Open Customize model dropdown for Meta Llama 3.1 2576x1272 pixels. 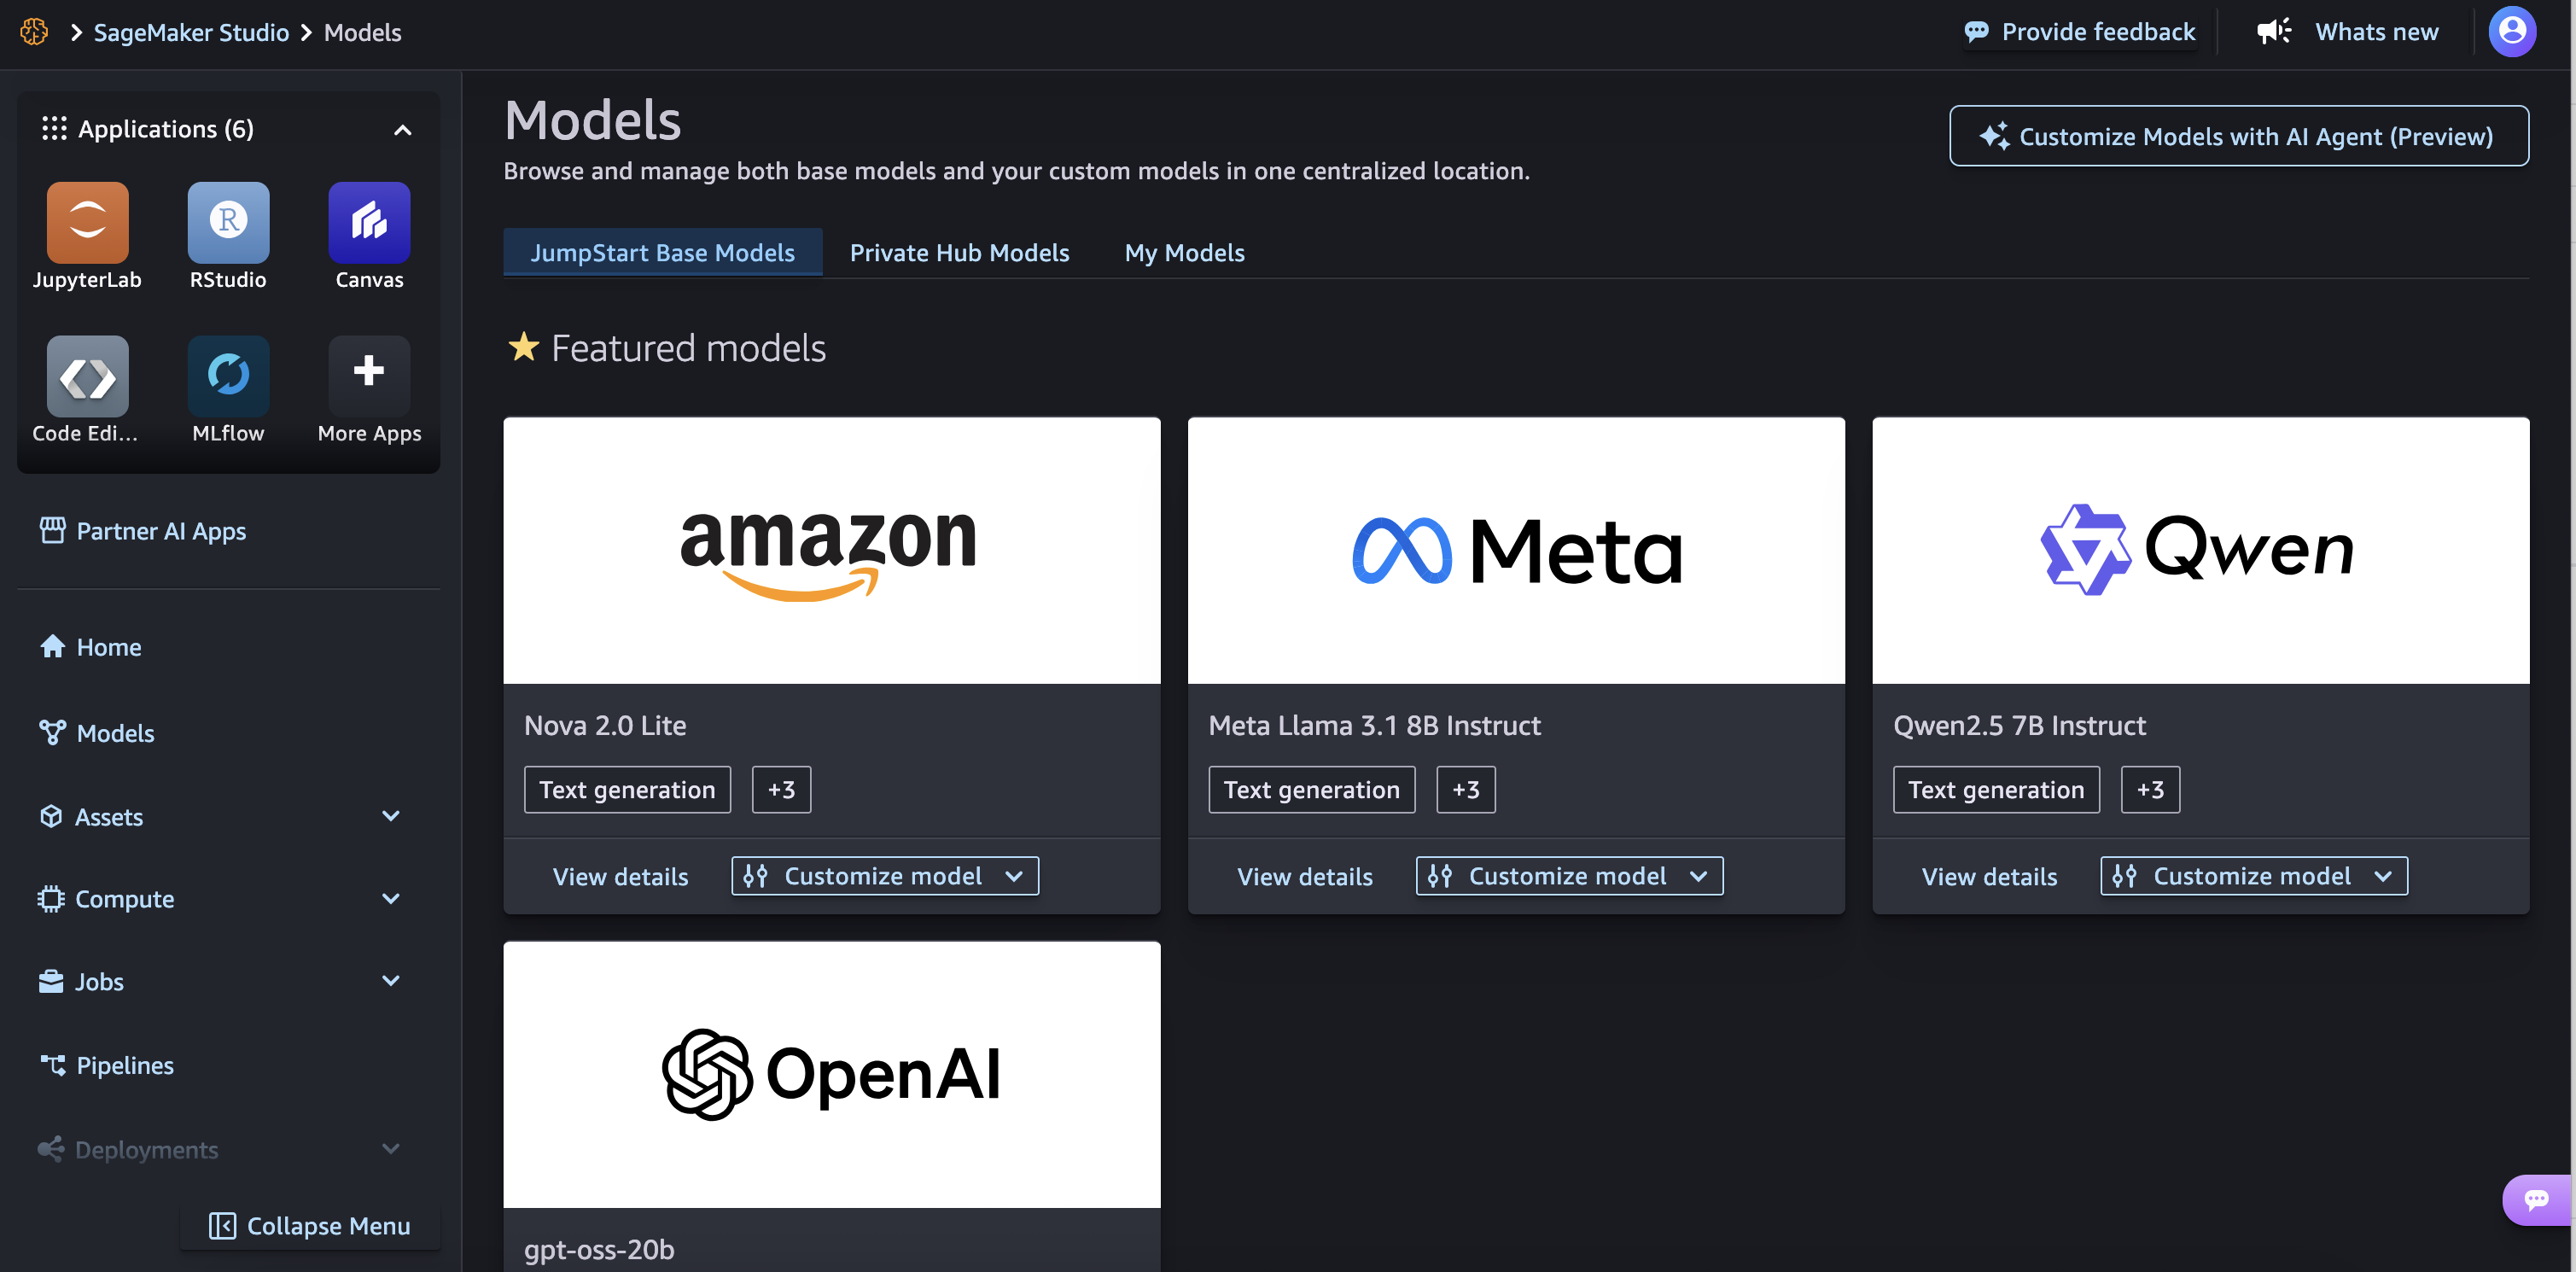point(1569,876)
